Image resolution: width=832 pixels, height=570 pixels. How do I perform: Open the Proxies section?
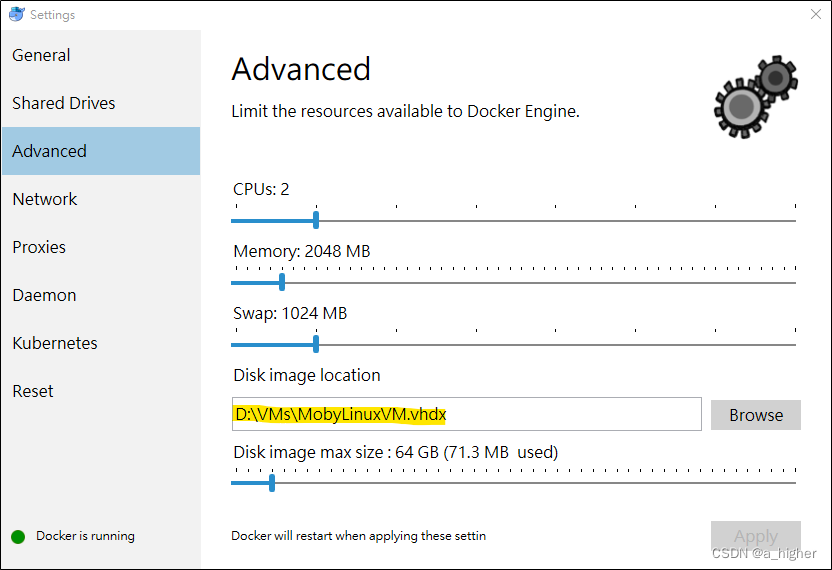[39, 247]
